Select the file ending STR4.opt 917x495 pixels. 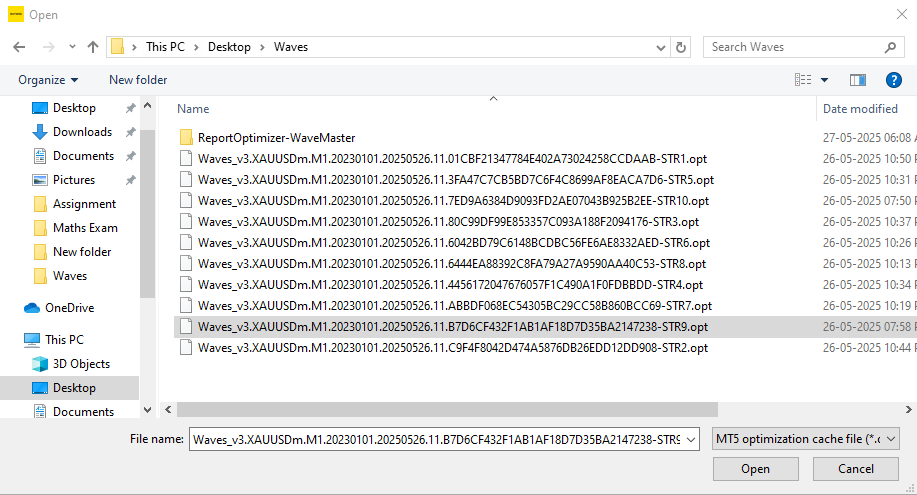450,285
